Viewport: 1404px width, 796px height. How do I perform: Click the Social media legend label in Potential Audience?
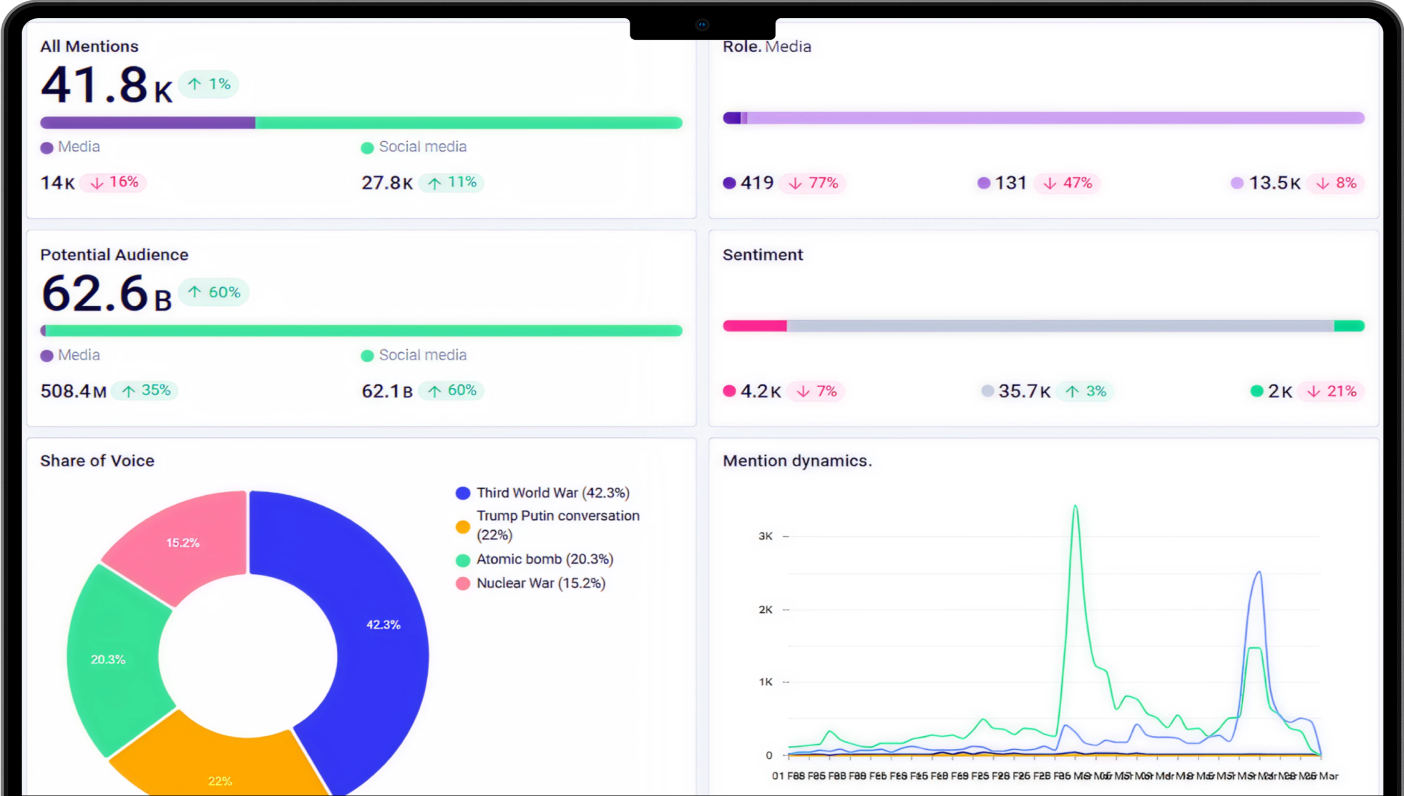click(x=422, y=355)
